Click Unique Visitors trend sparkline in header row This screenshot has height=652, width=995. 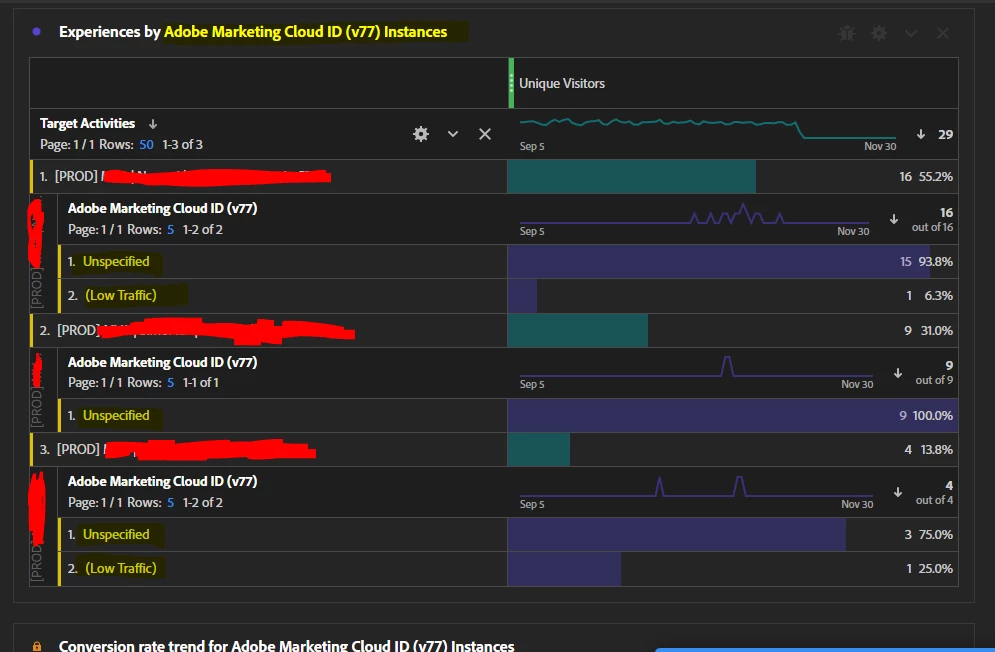pos(708,128)
